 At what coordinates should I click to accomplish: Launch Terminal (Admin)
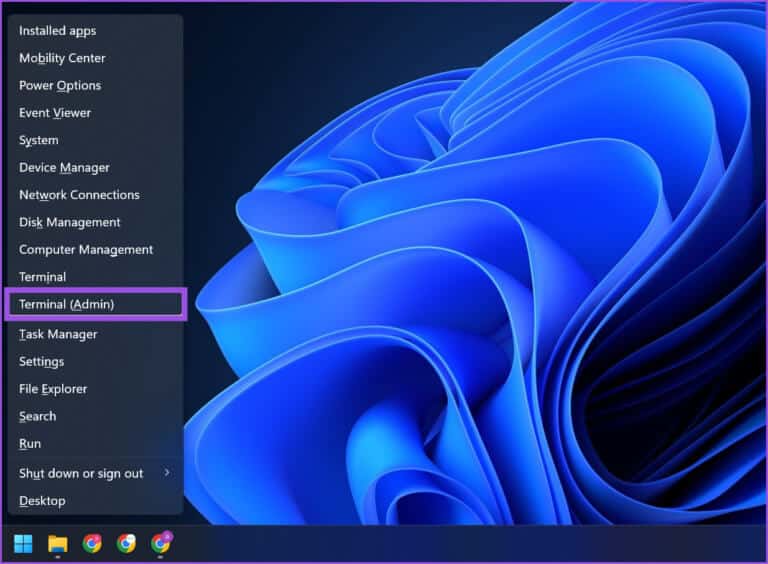[96, 305]
